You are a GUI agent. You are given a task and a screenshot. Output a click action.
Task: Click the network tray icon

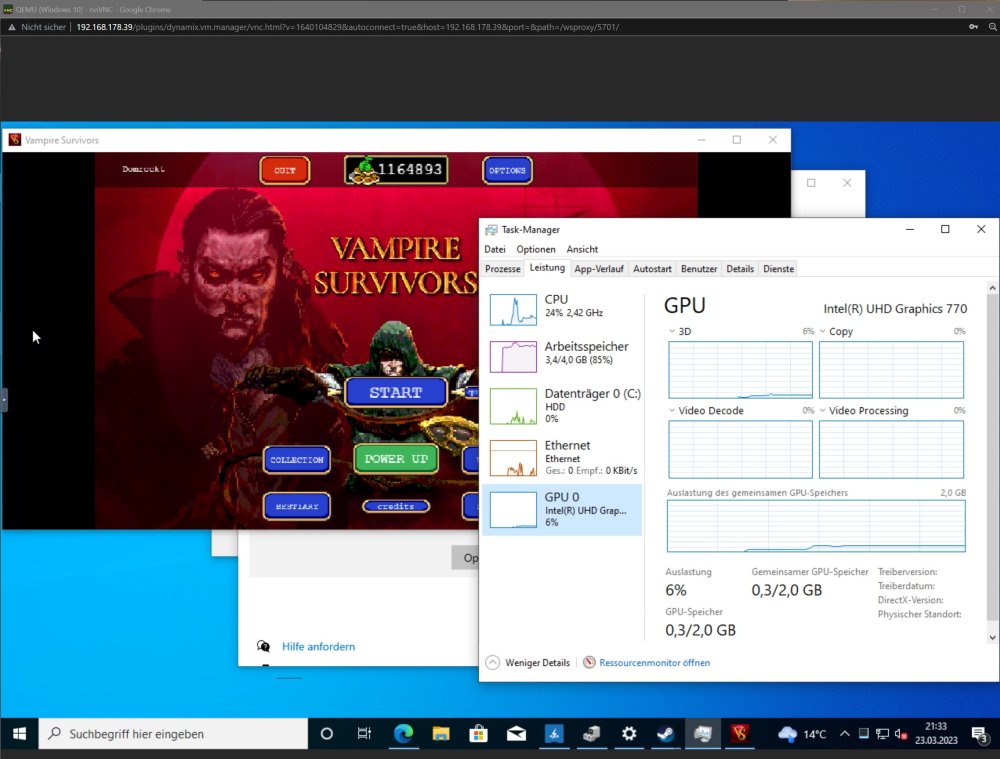(882, 733)
